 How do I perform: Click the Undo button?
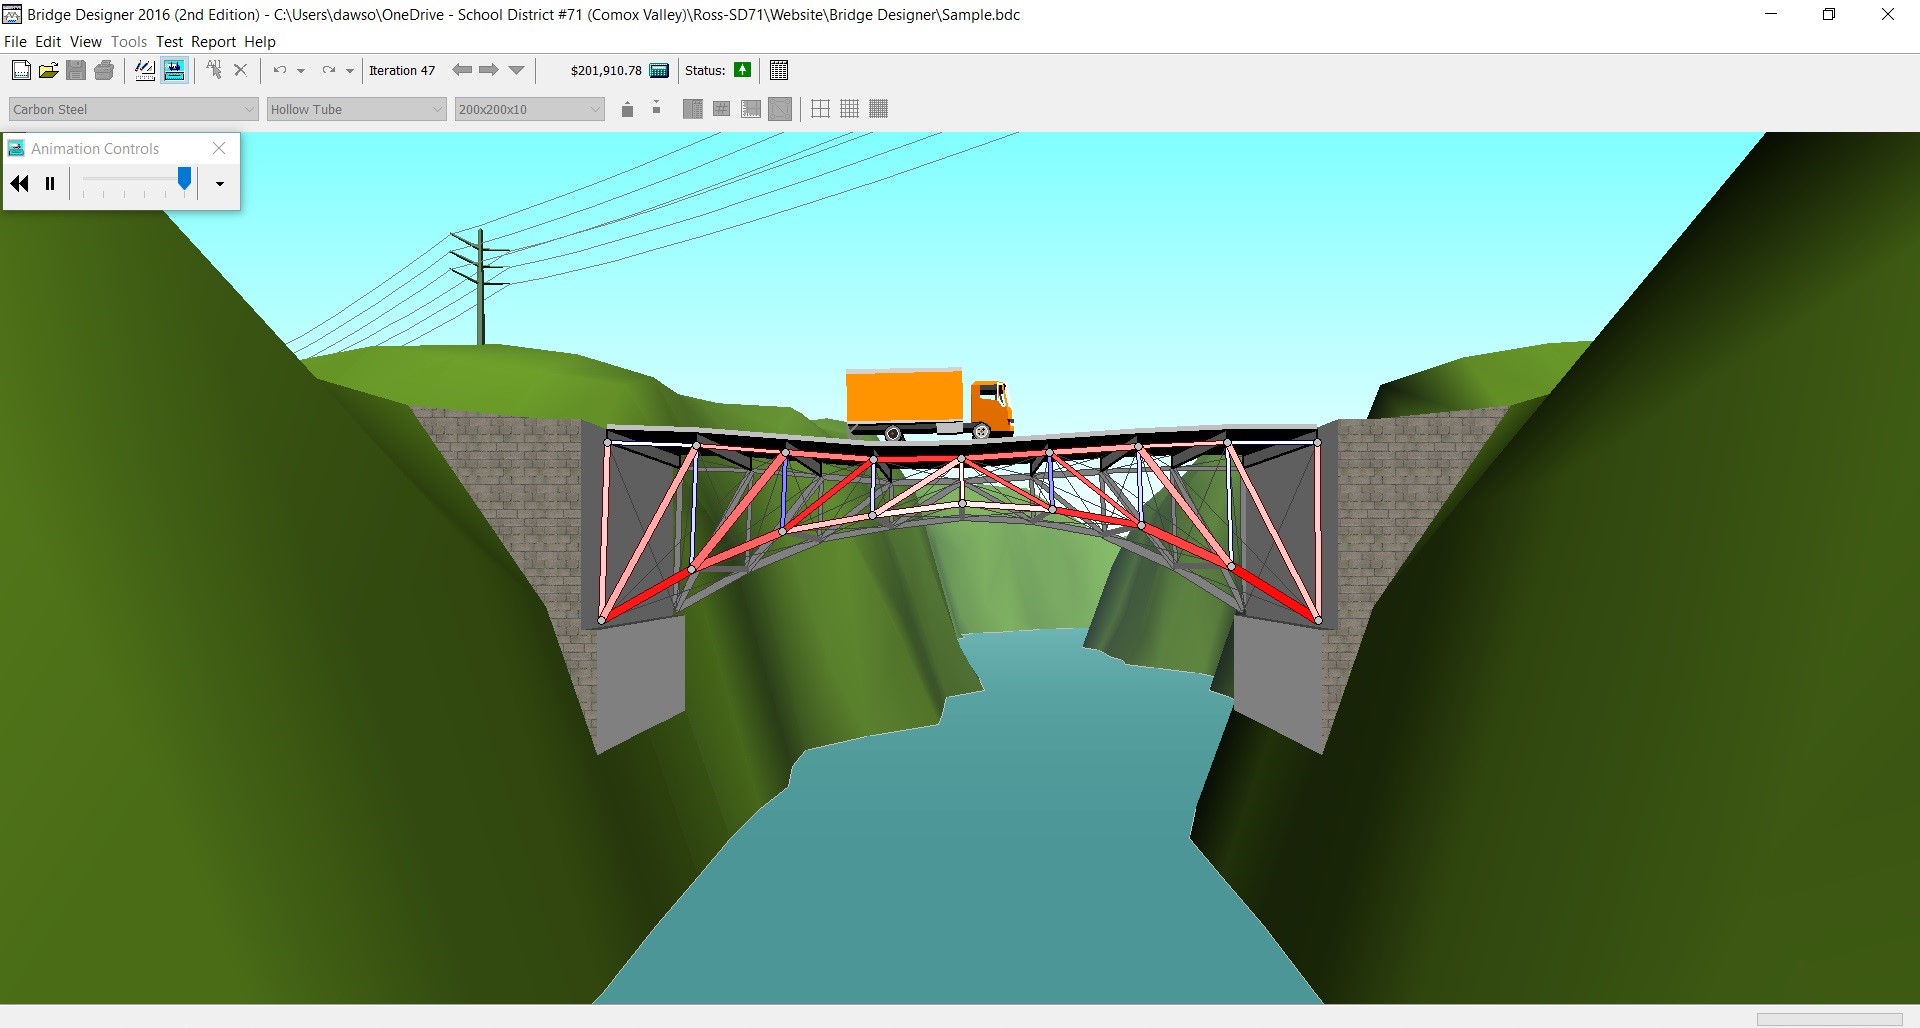[281, 70]
